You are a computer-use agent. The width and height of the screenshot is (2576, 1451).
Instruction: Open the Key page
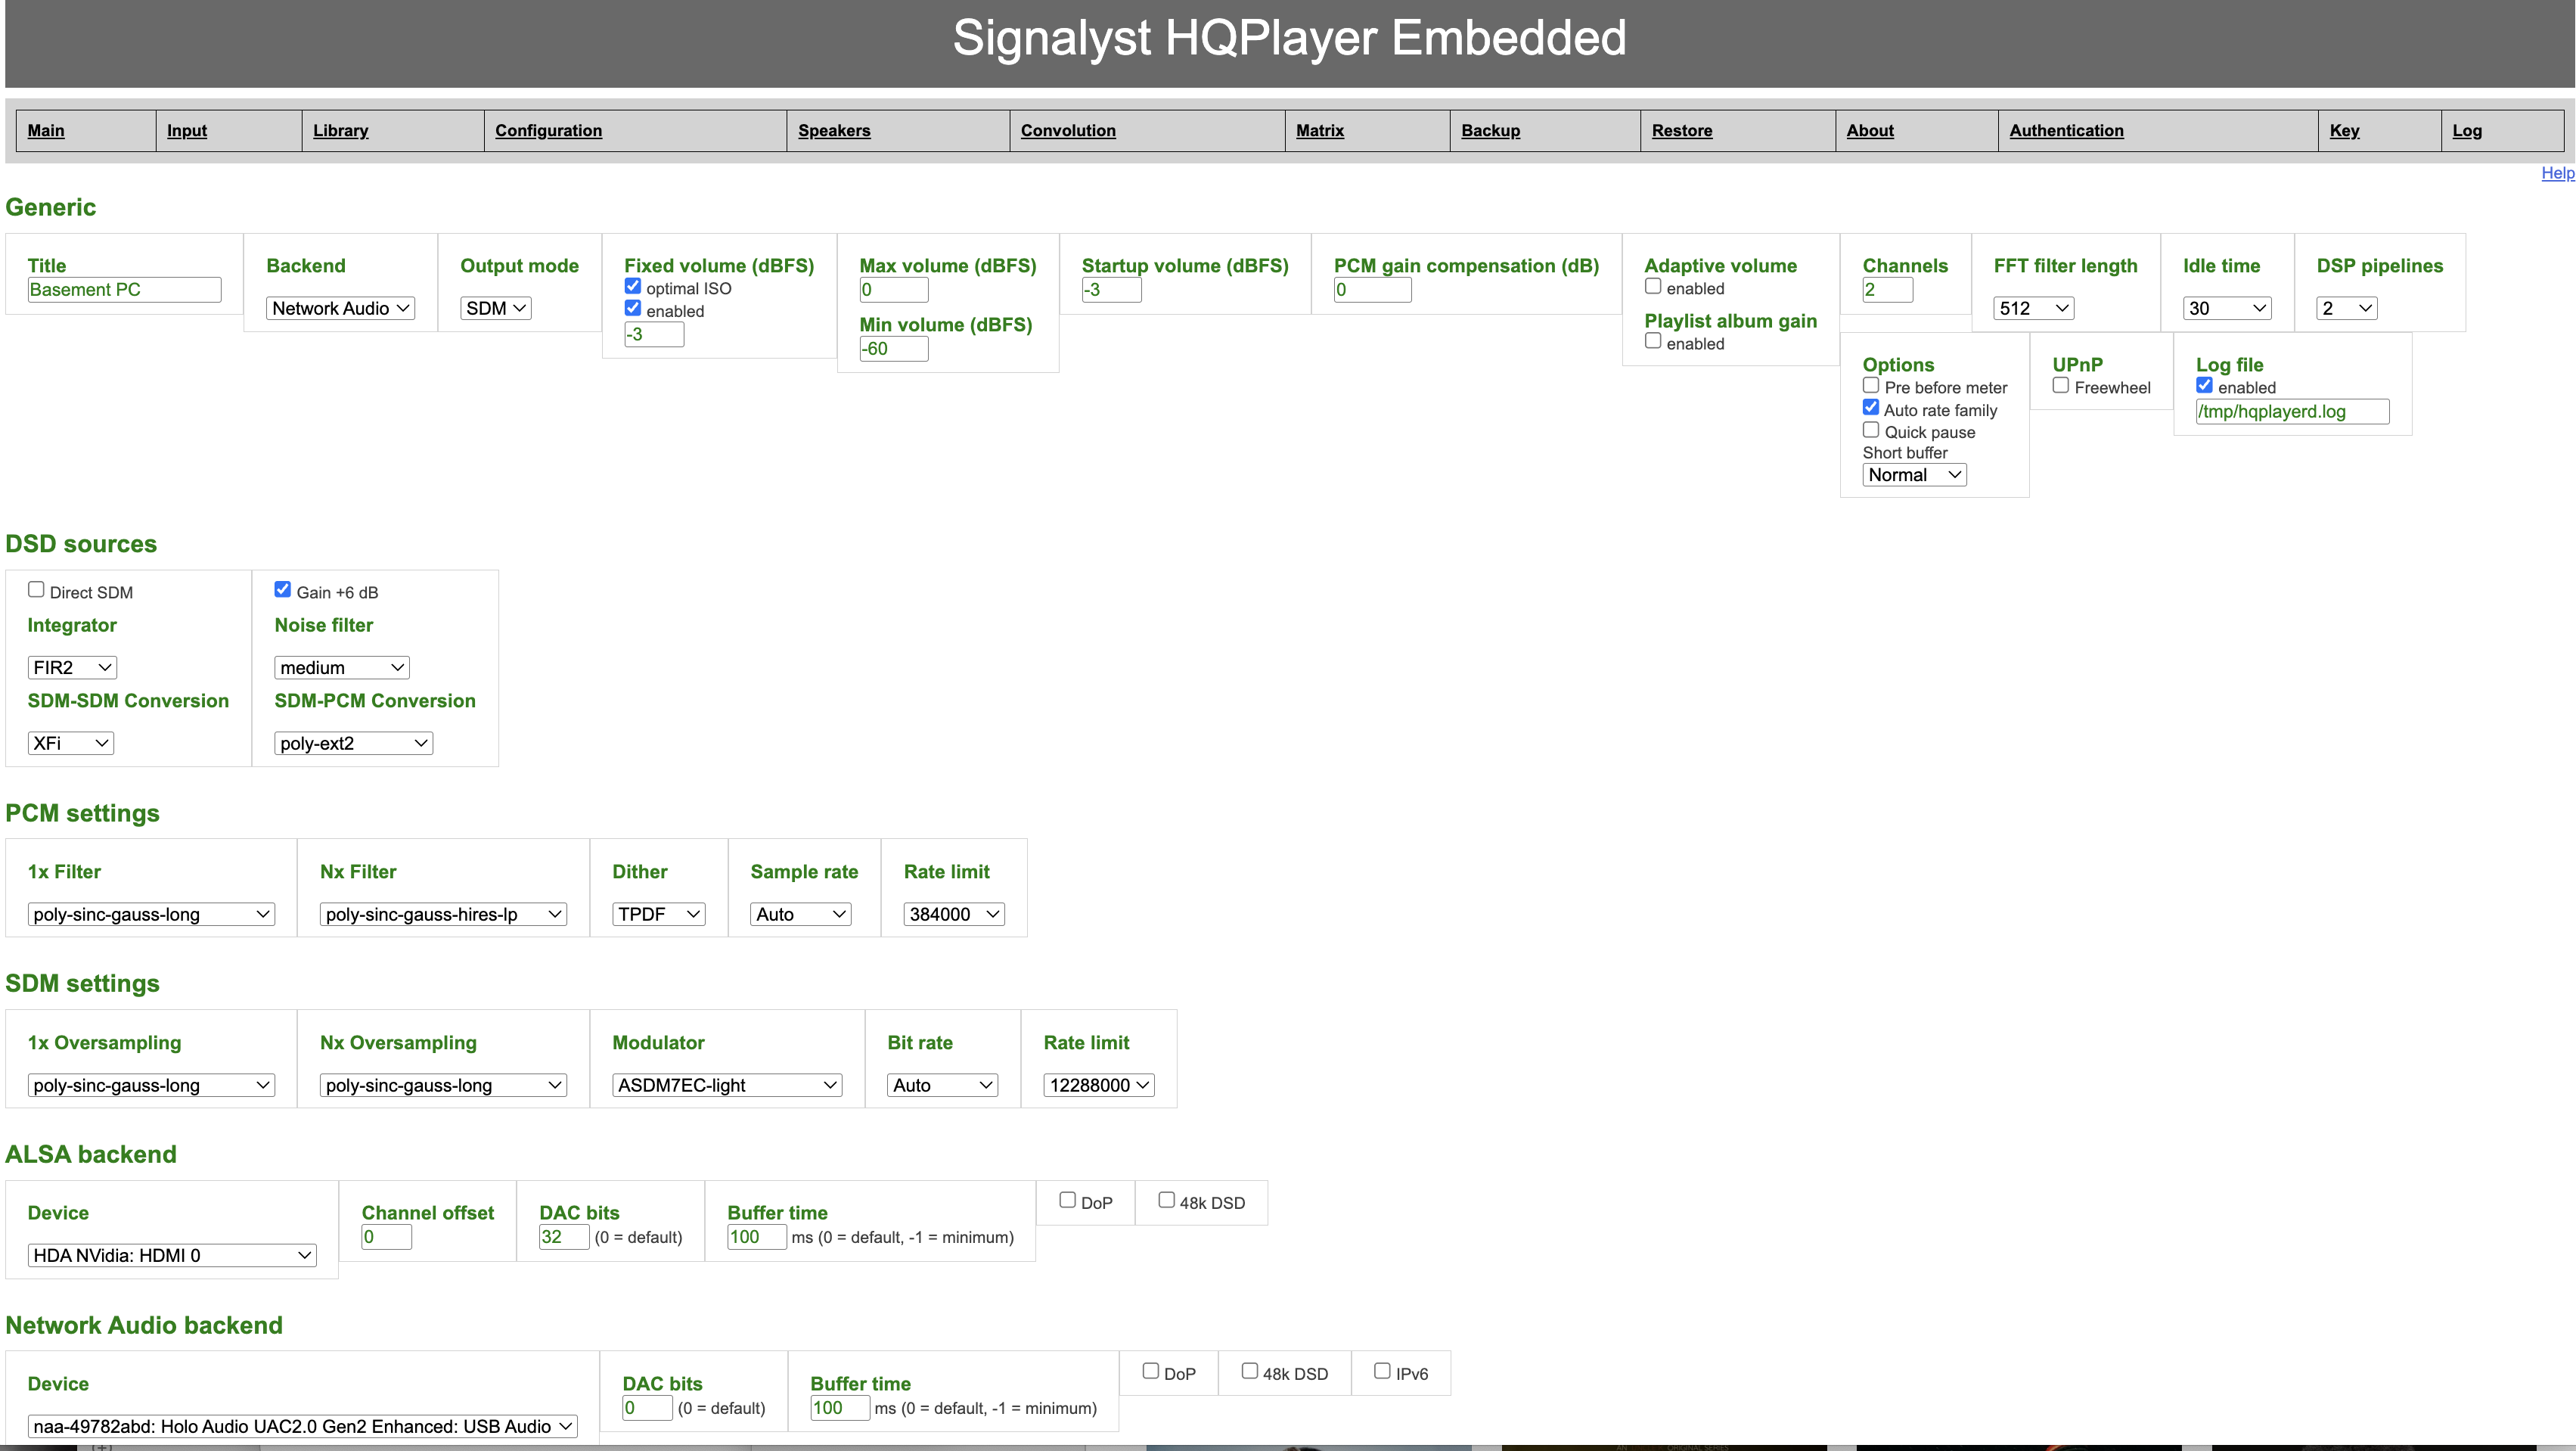coord(2344,130)
